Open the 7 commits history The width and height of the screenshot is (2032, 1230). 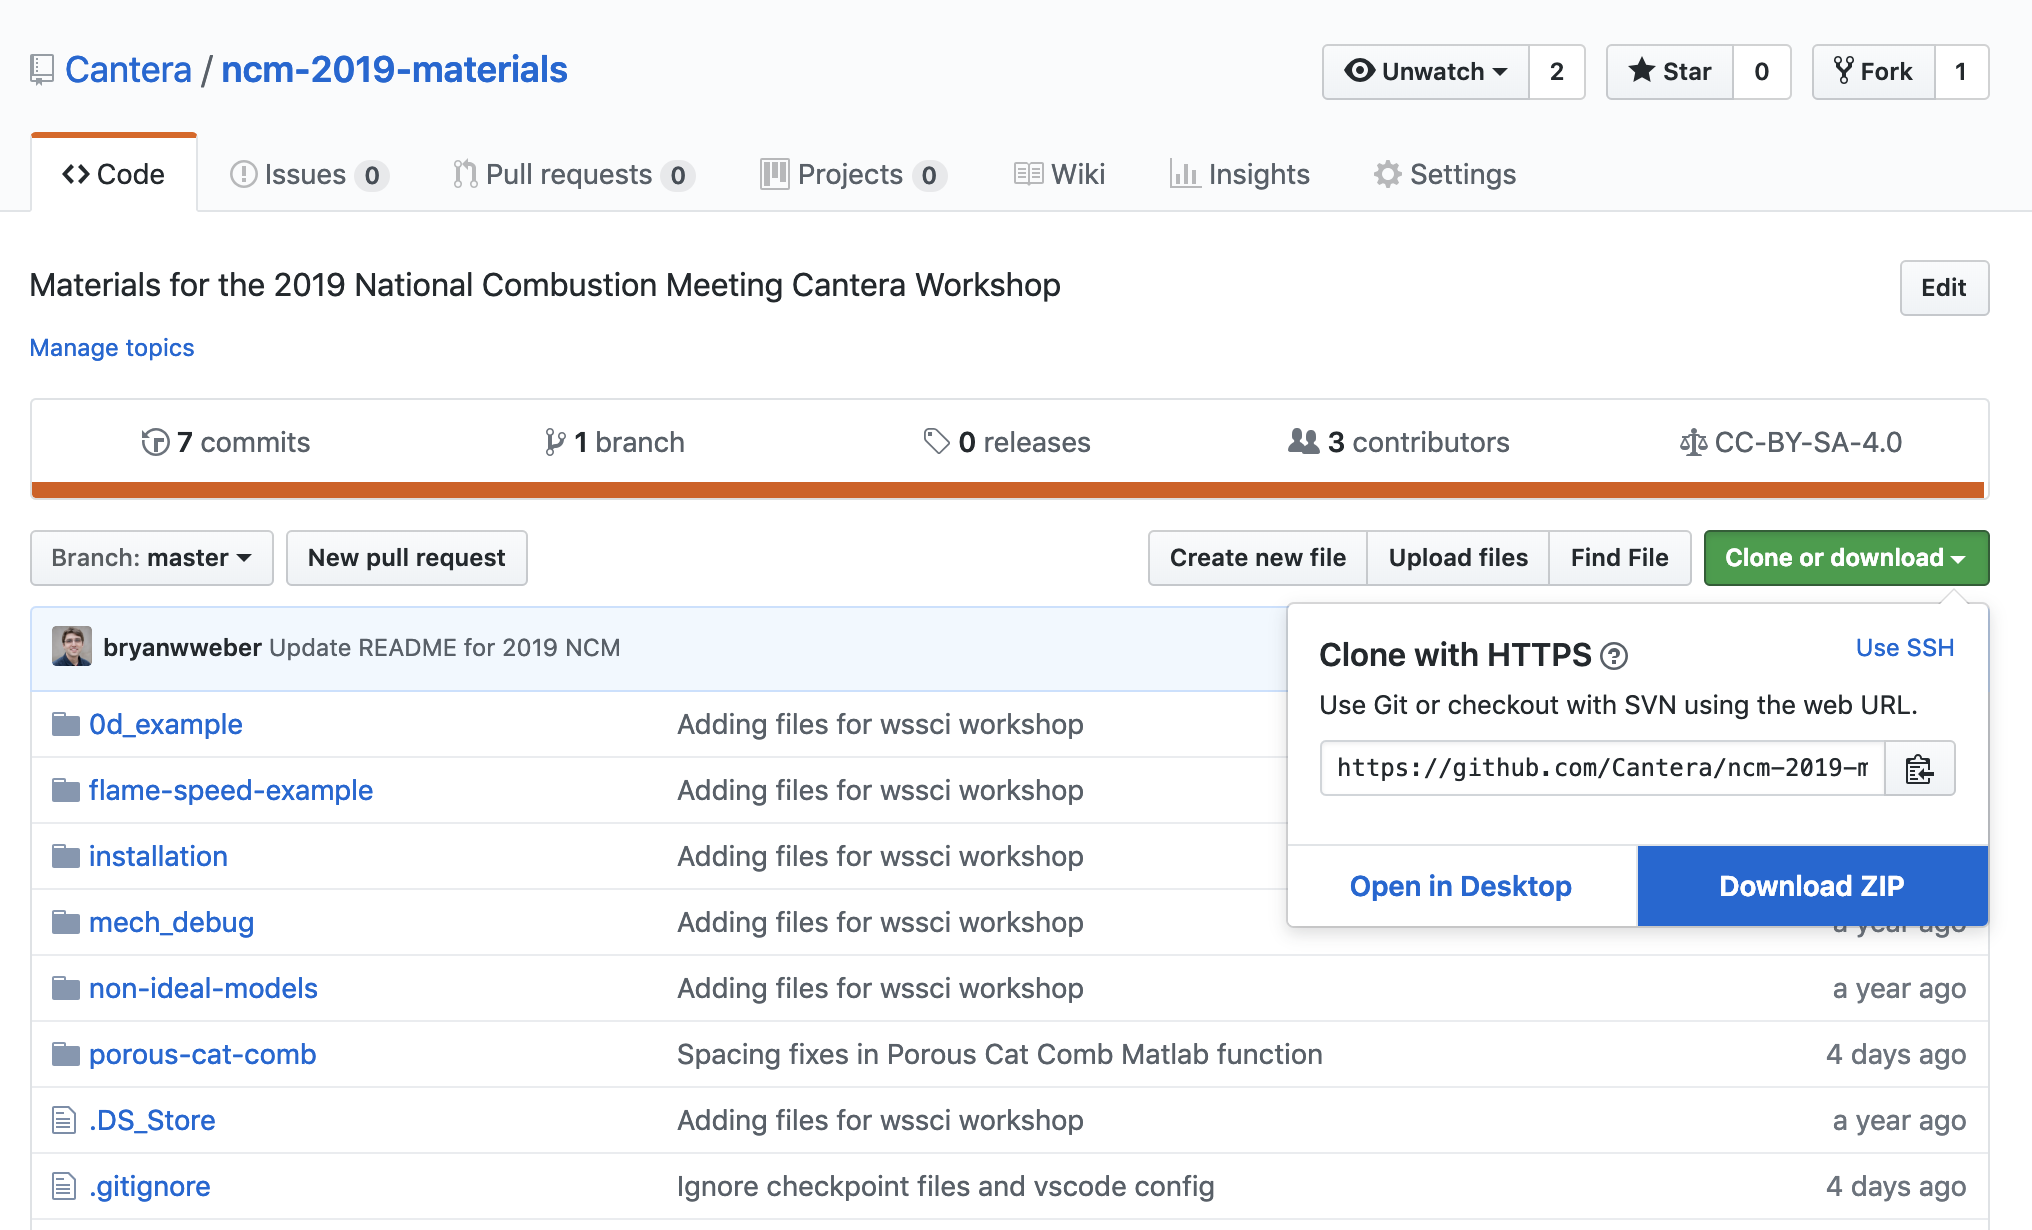pos(226,442)
